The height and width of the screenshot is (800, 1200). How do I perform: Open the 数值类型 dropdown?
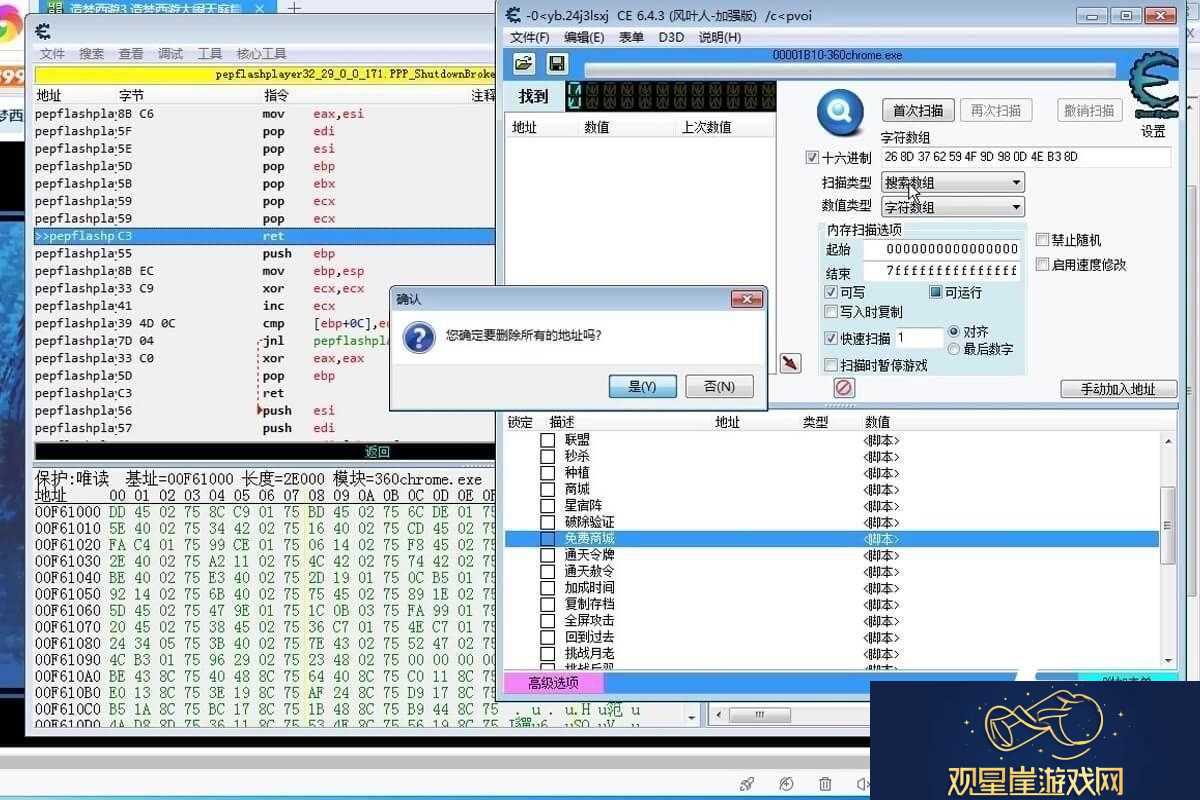click(x=953, y=207)
